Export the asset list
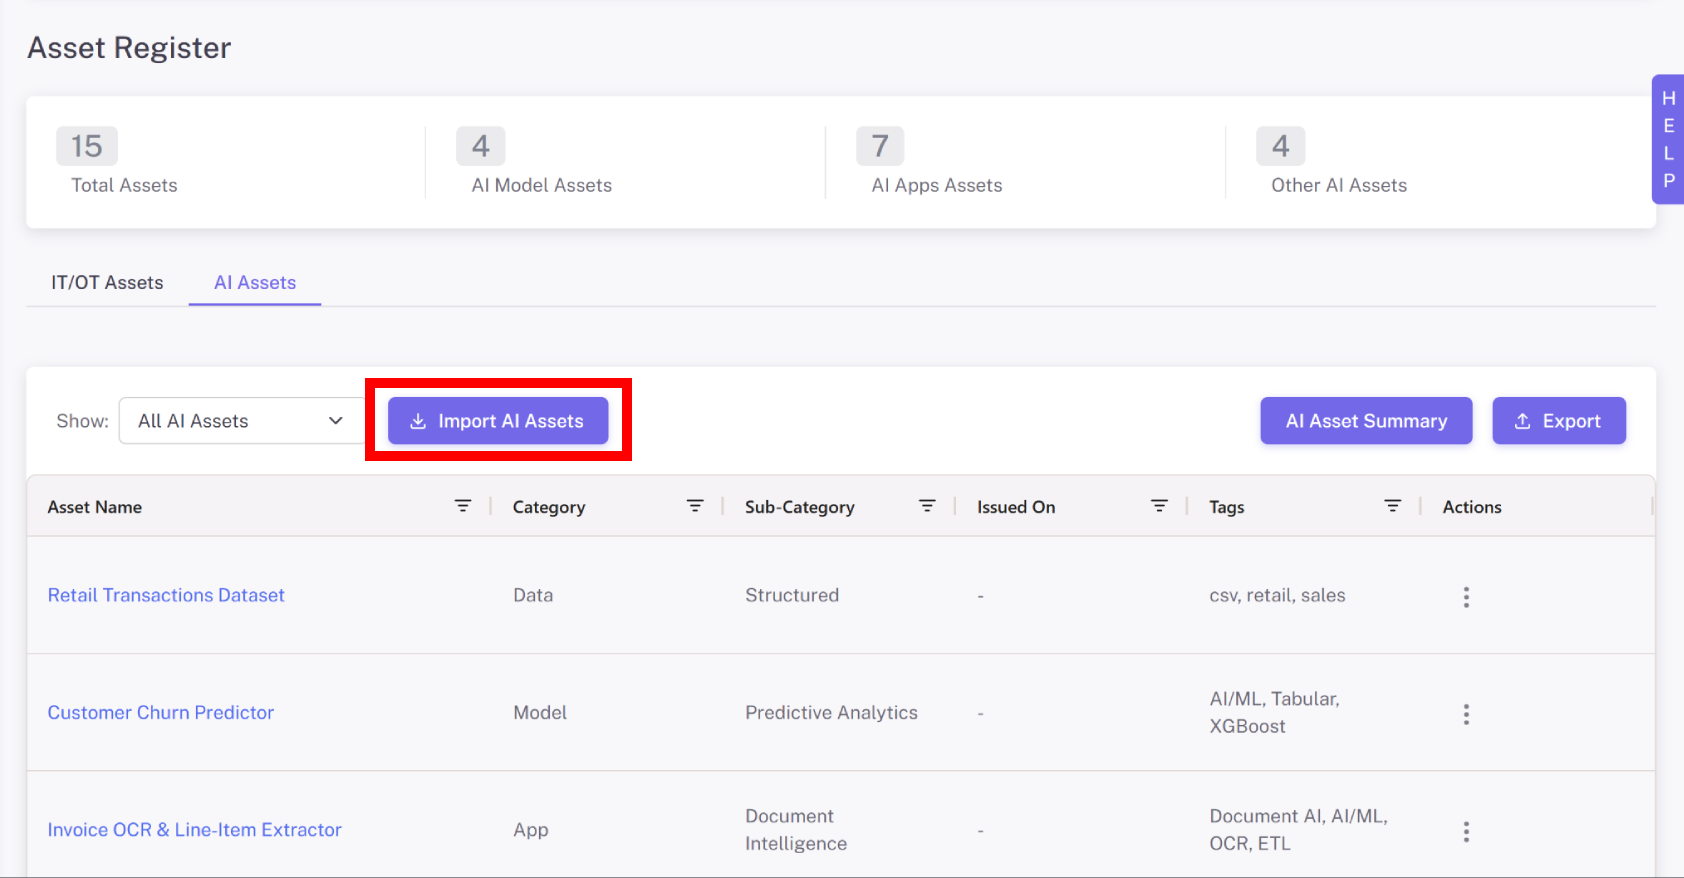1684x878 pixels. coord(1558,421)
